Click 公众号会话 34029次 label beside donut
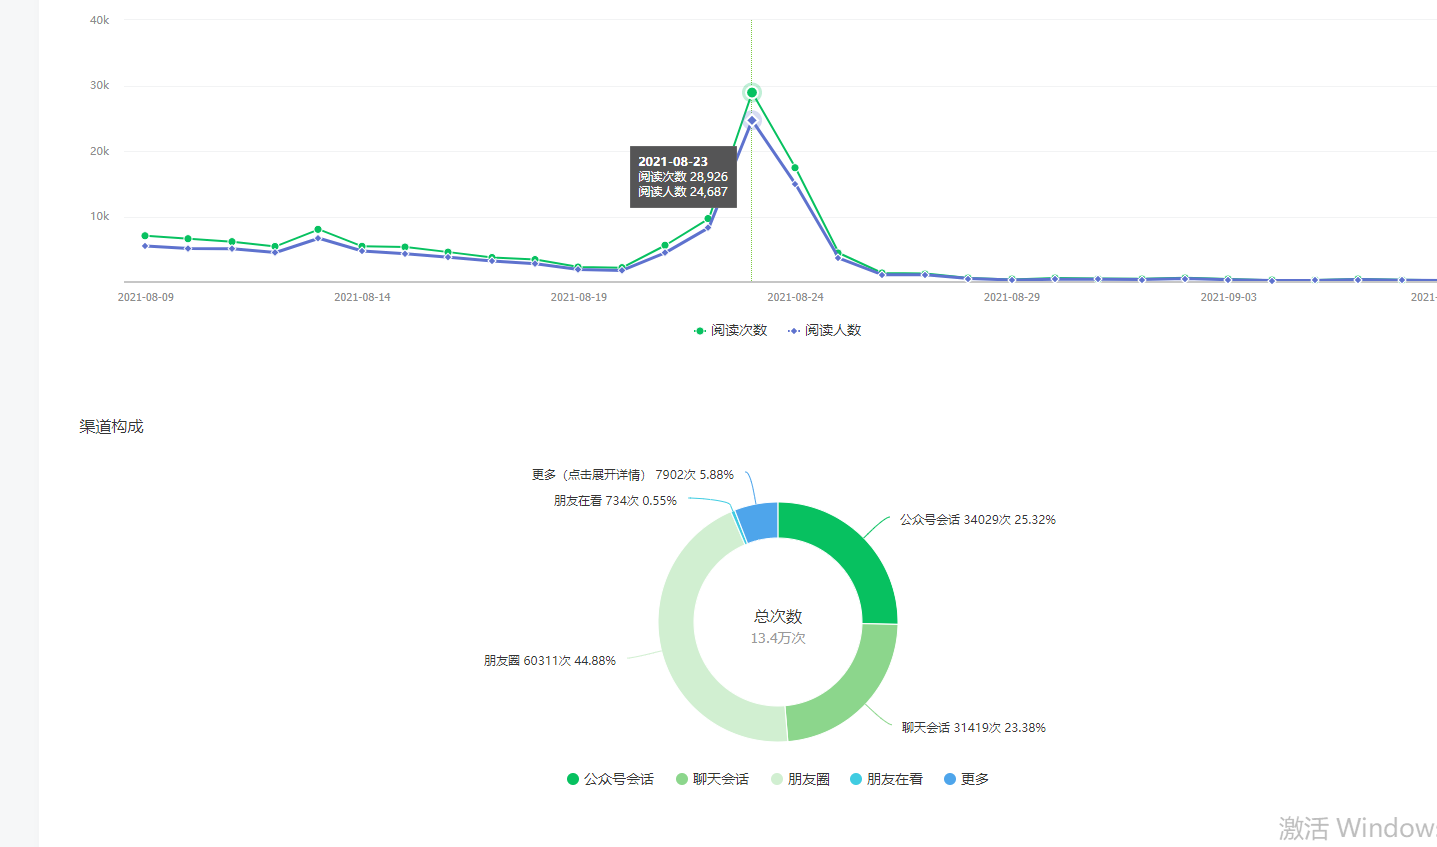The height and width of the screenshot is (847, 1437). [977, 520]
